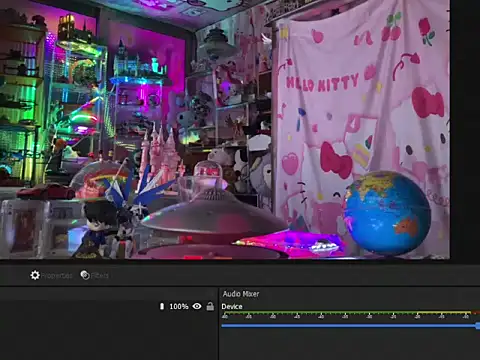Click the green Device audio level meter
480x360 pixels.
[x=319, y=312]
